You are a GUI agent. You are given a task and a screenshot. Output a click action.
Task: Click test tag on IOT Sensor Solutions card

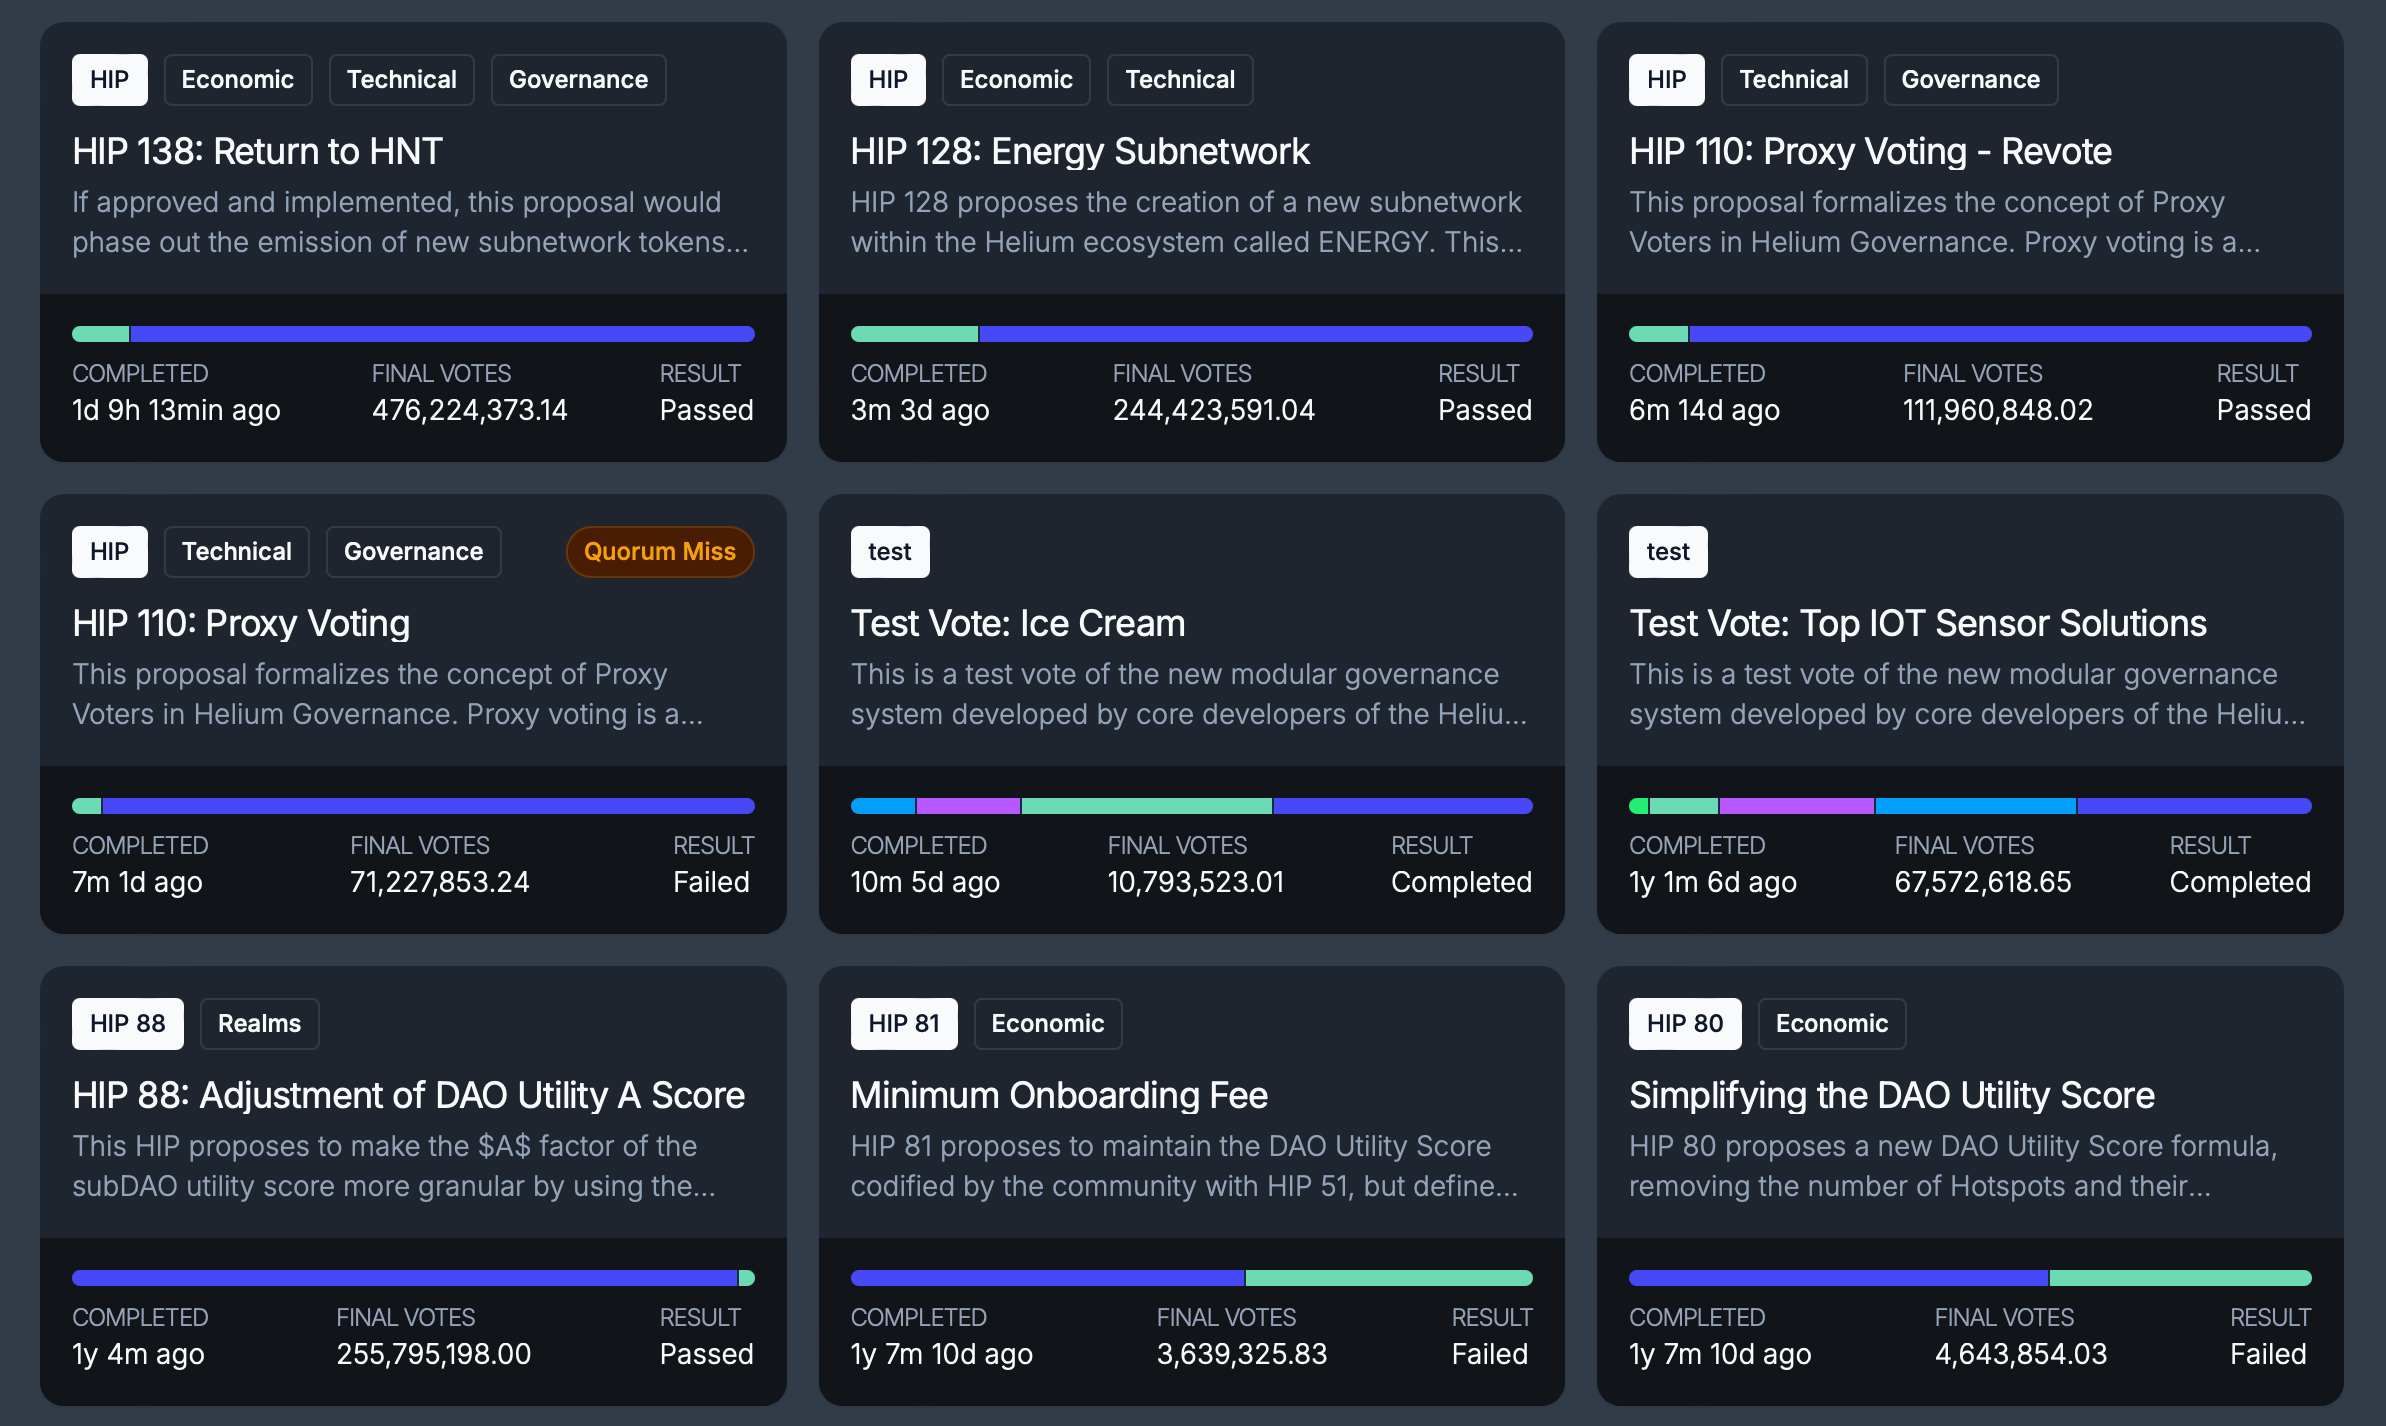coord(1668,552)
